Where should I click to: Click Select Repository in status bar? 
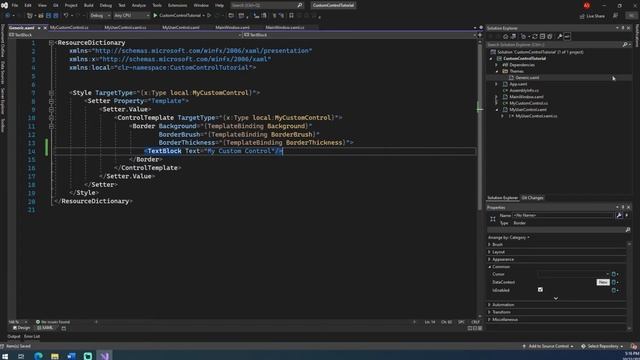(602, 346)
